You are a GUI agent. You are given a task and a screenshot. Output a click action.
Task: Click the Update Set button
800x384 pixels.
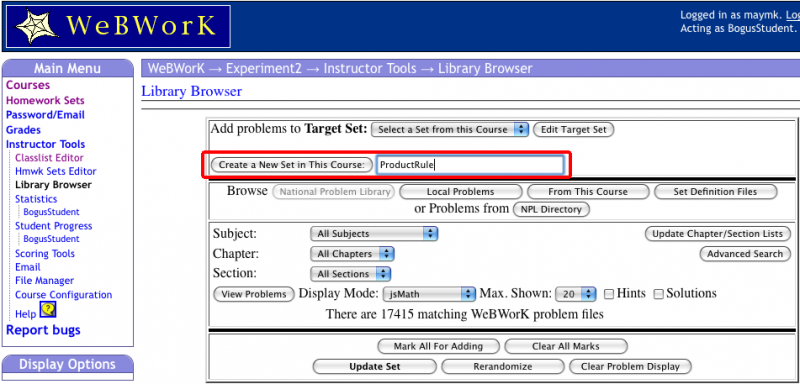click(x=374, y=366)
